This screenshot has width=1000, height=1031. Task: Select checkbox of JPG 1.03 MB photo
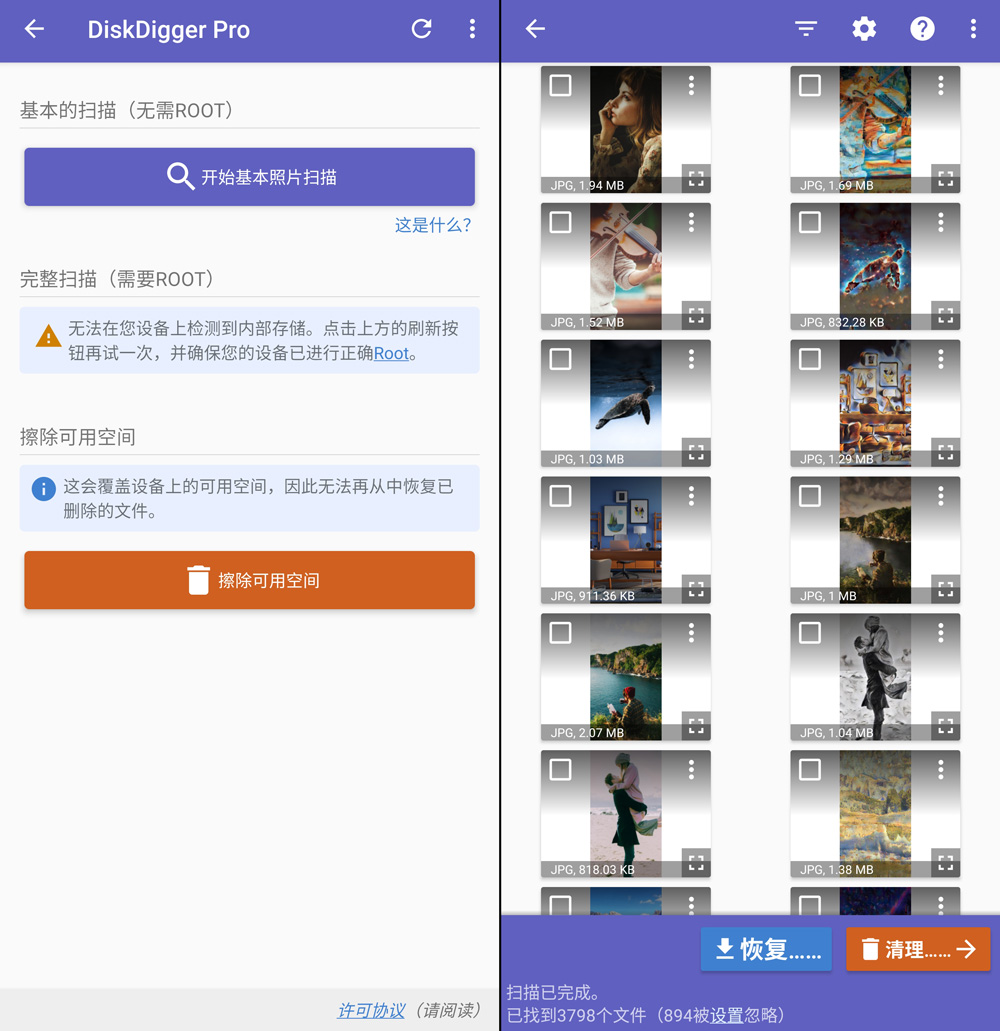point(560,359)
